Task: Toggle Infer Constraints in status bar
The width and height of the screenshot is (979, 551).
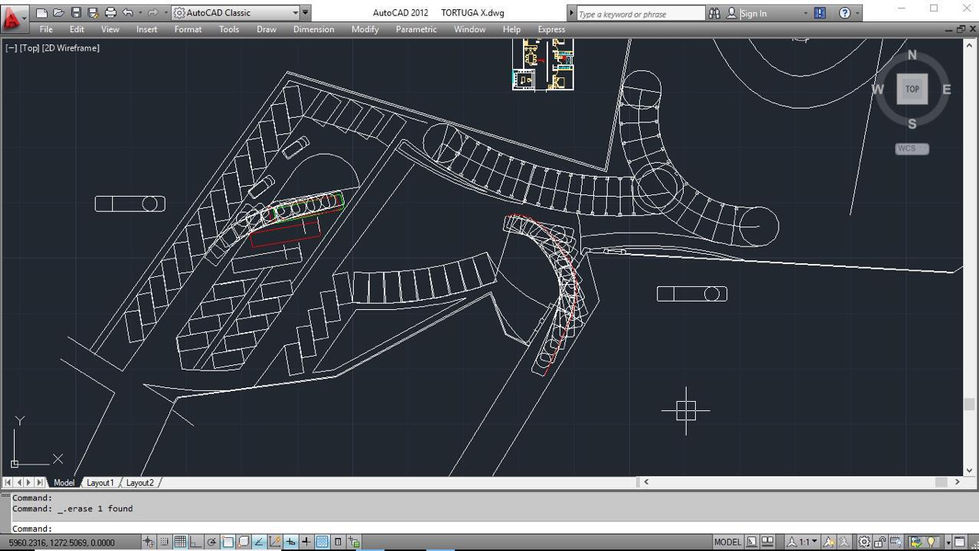Action: [148, 542]
